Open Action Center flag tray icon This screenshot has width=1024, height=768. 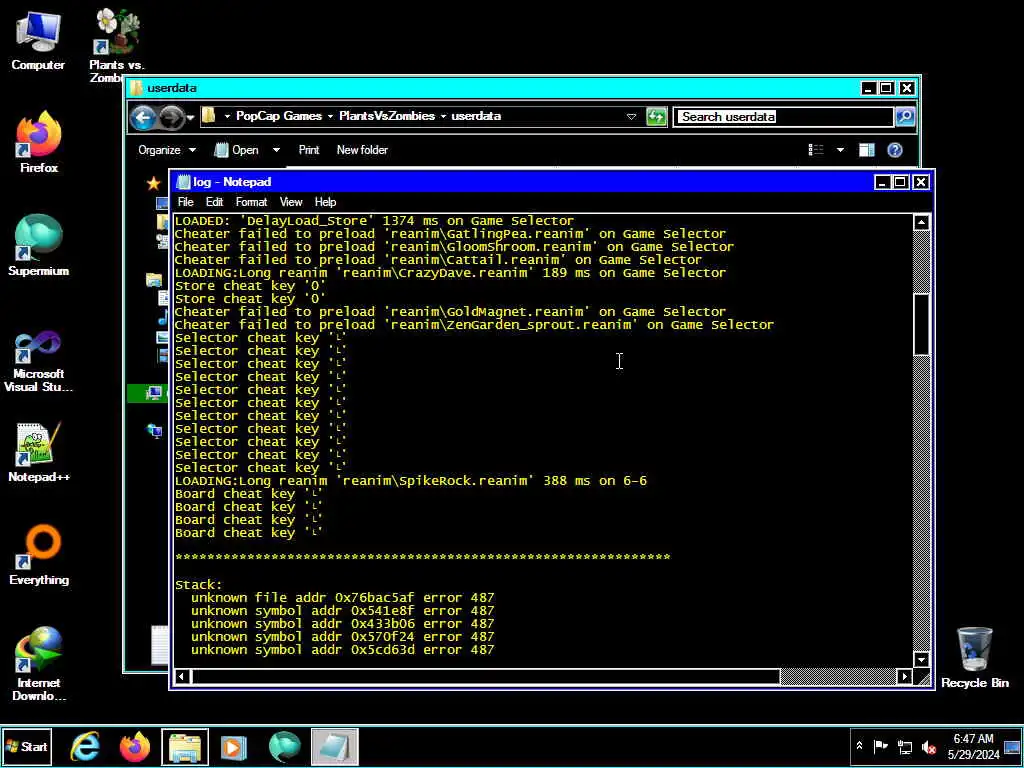tap(880, 746)
